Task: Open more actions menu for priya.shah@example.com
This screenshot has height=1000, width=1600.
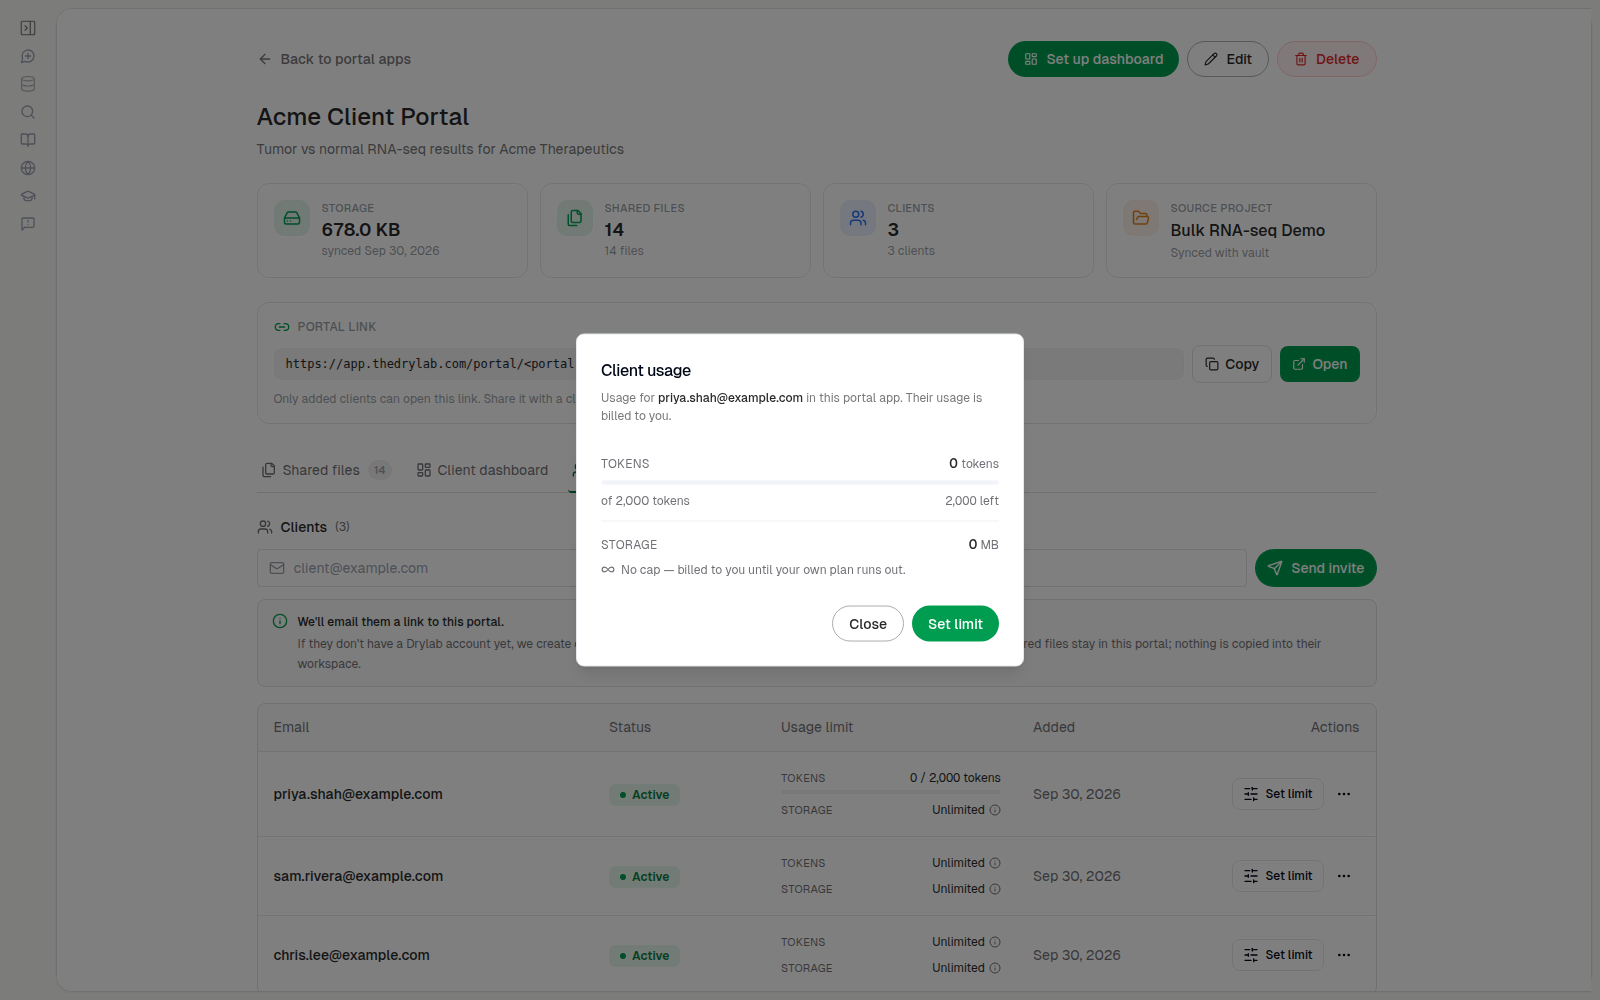Action: 1344,794
